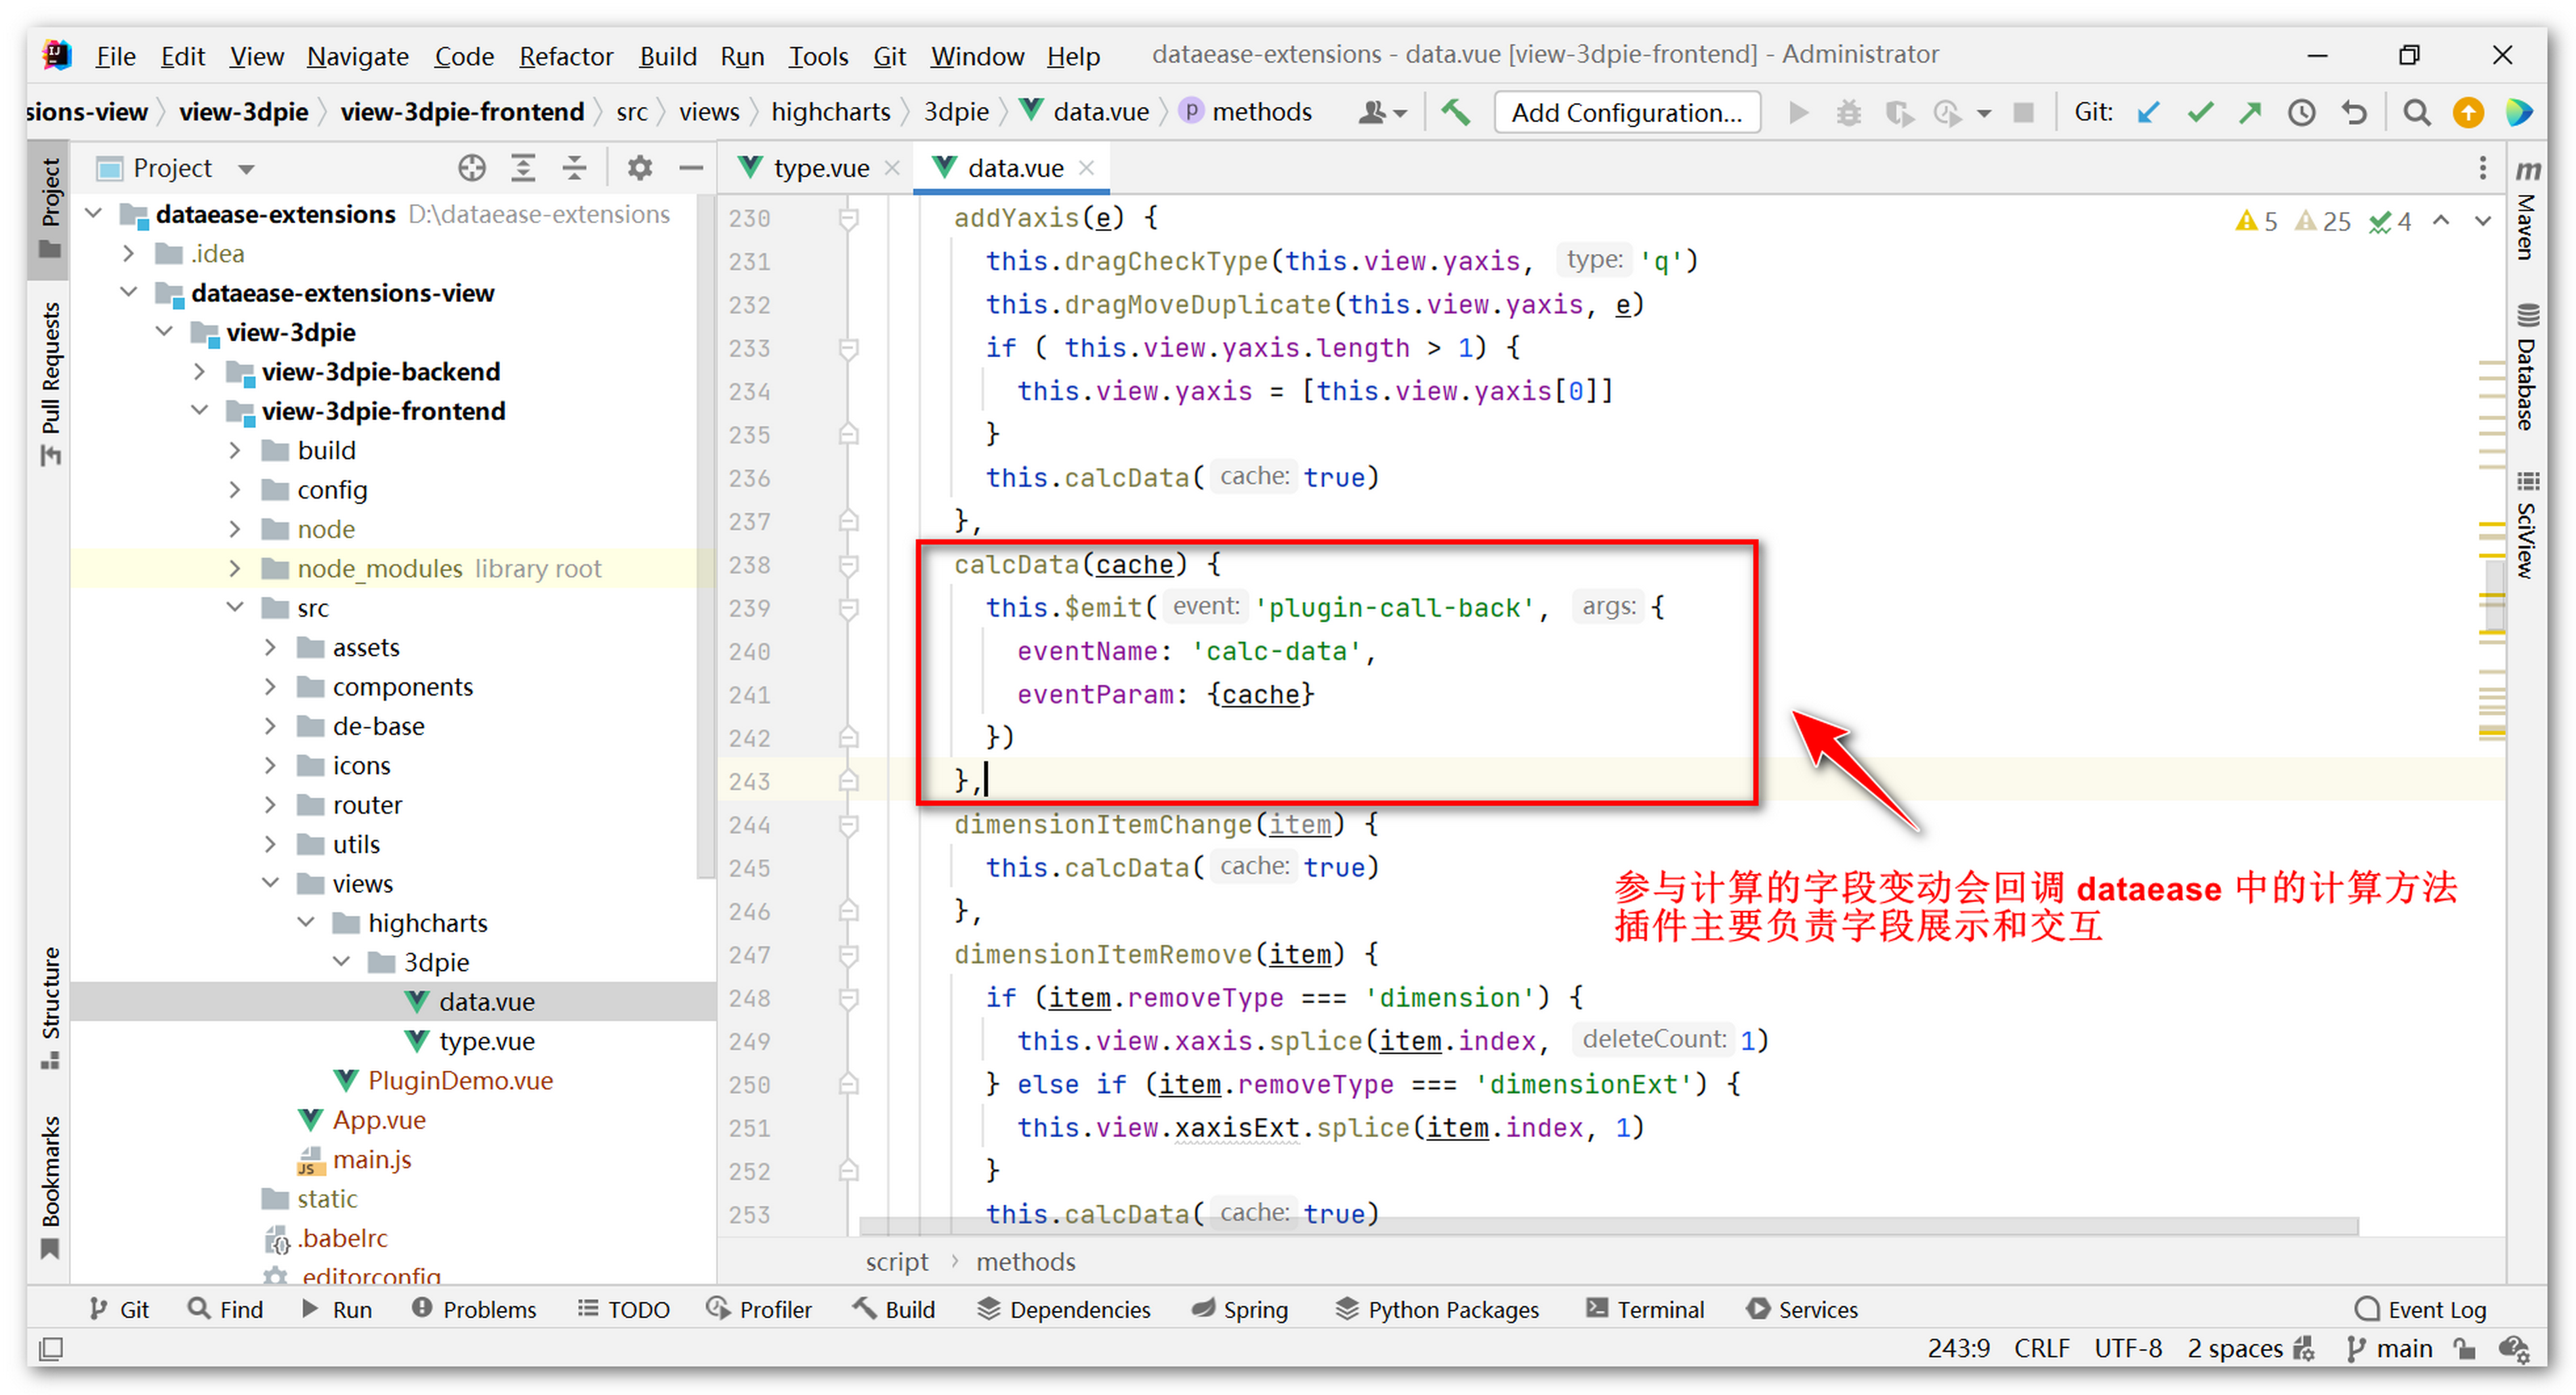Screen dimensions: 2576x1395
Task: Toggle the Structure side tab
Action: 50,1008
